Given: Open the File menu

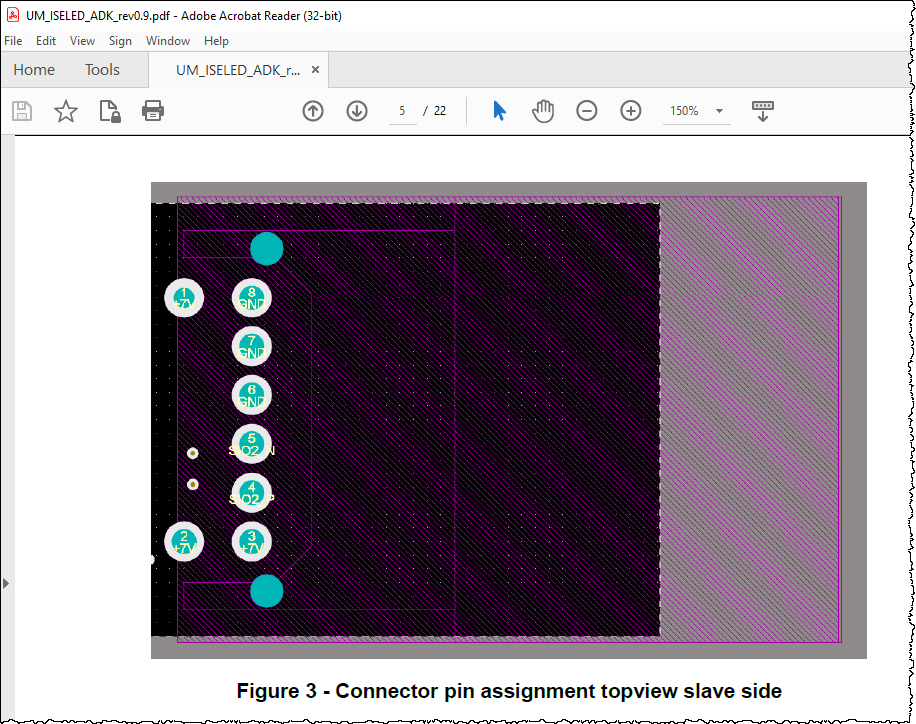Looking at the screenshot, I should pos(13,41).
